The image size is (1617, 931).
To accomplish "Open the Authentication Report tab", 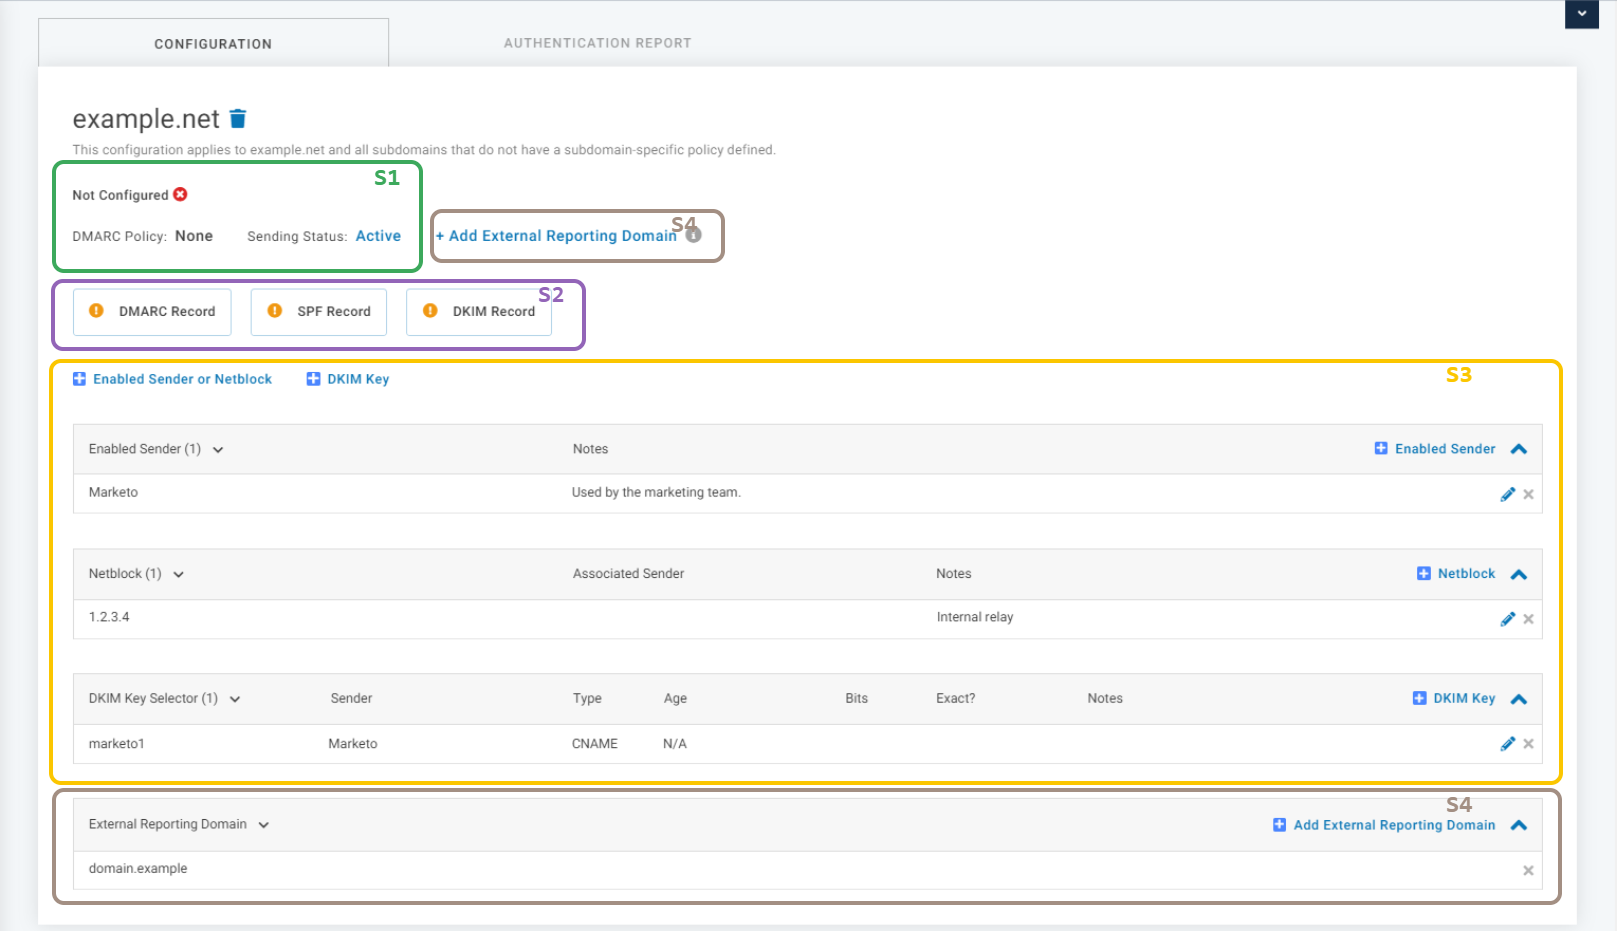I will [x=598, y=43].
